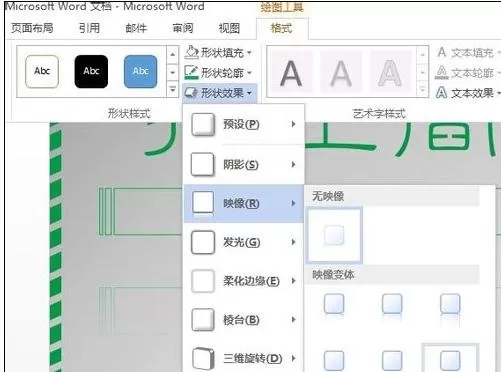The image size is (501, 372).
Task: Click the 预设 preset effect icon
Action: tap(203, 125)
